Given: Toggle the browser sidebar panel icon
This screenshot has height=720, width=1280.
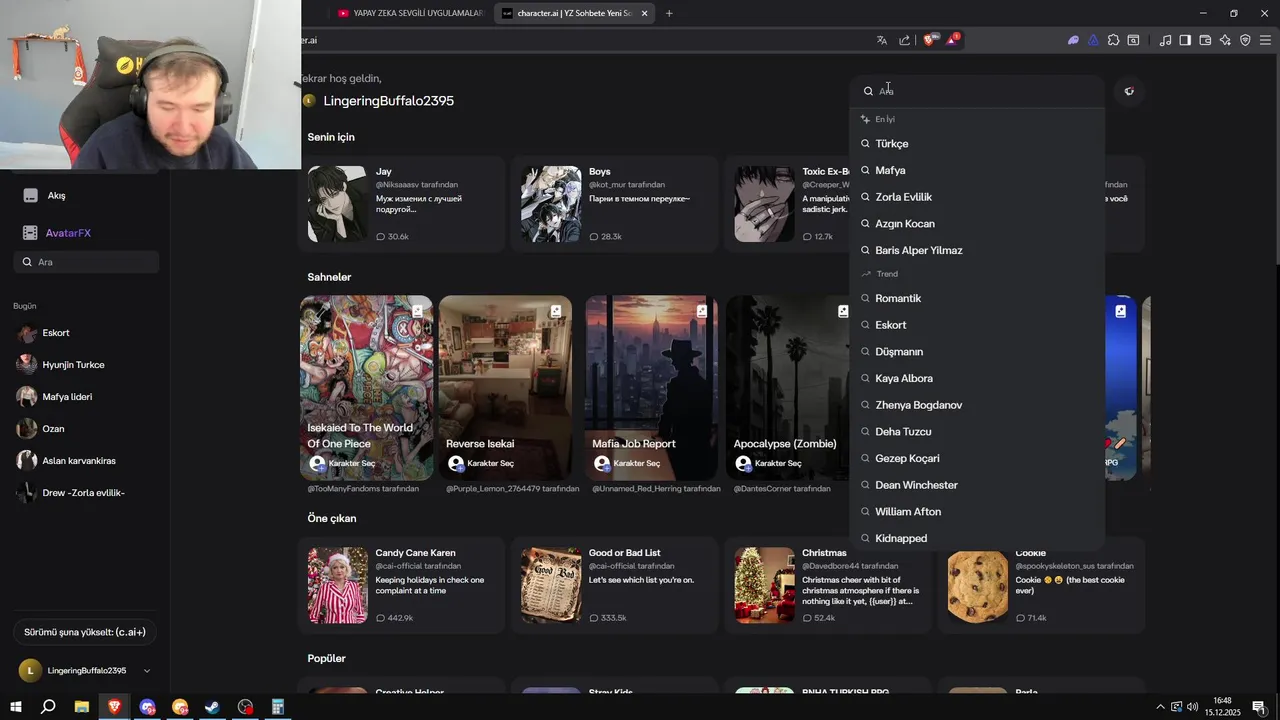Looking at the screenshot, I should coord(1185,40).
